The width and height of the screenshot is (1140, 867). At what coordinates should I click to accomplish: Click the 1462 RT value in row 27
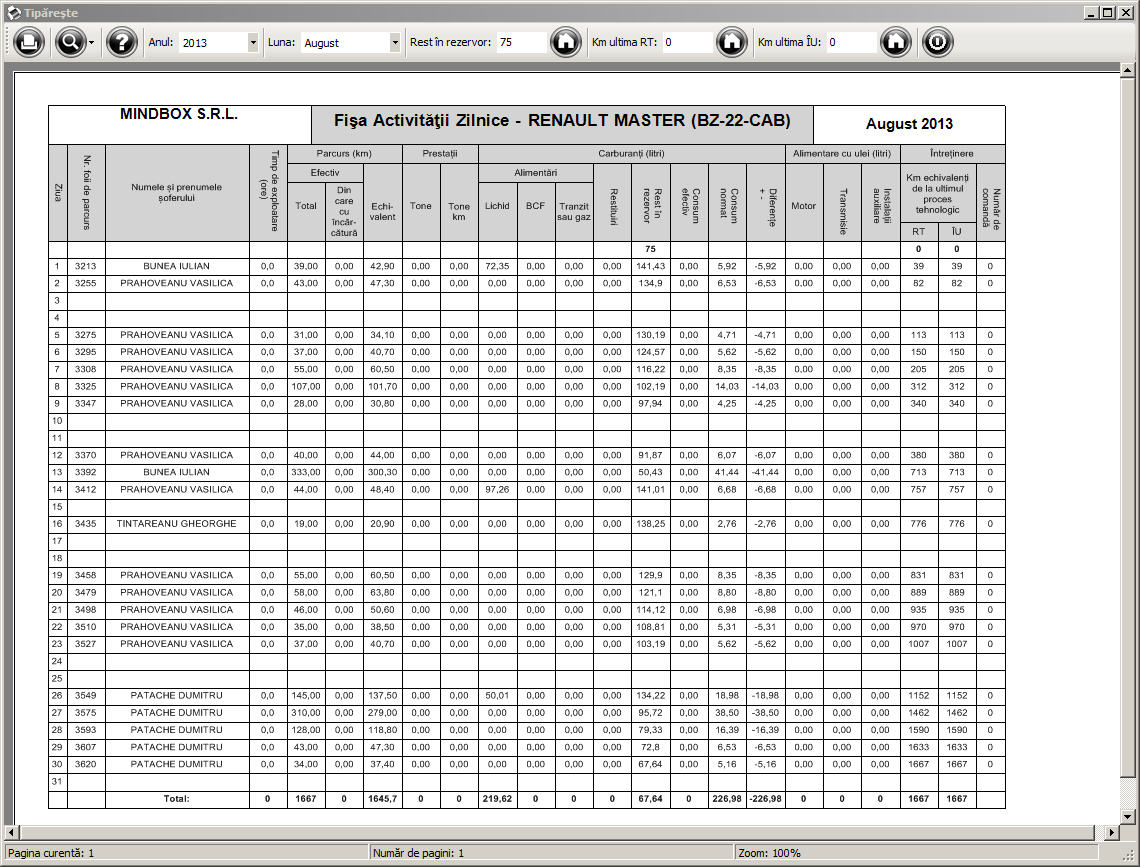[918, 713]
